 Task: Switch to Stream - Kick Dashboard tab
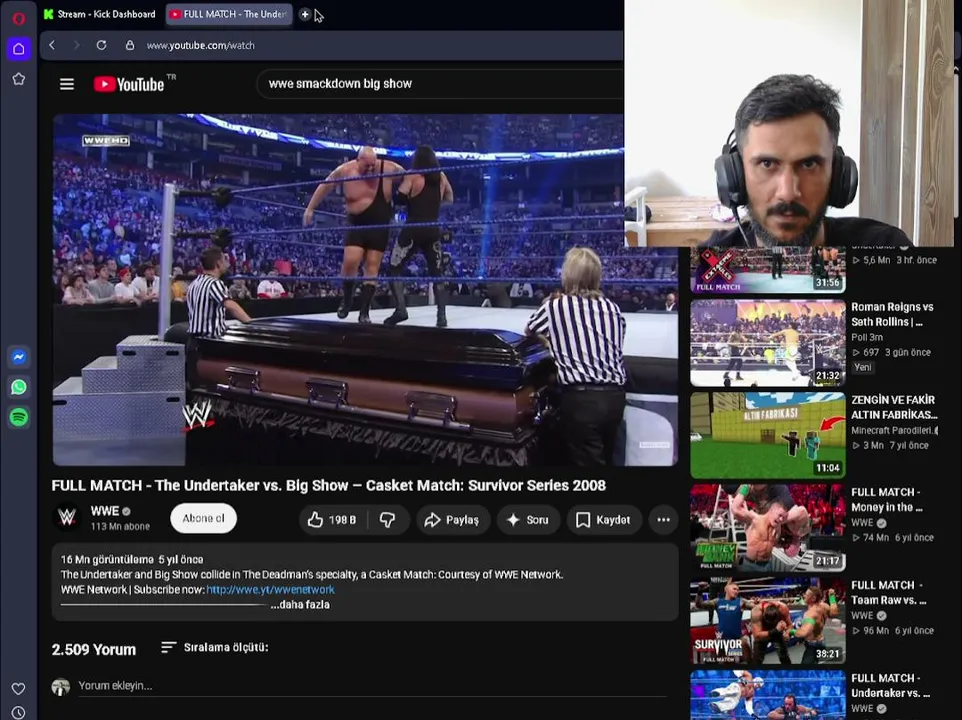click(x=100, y=14)
